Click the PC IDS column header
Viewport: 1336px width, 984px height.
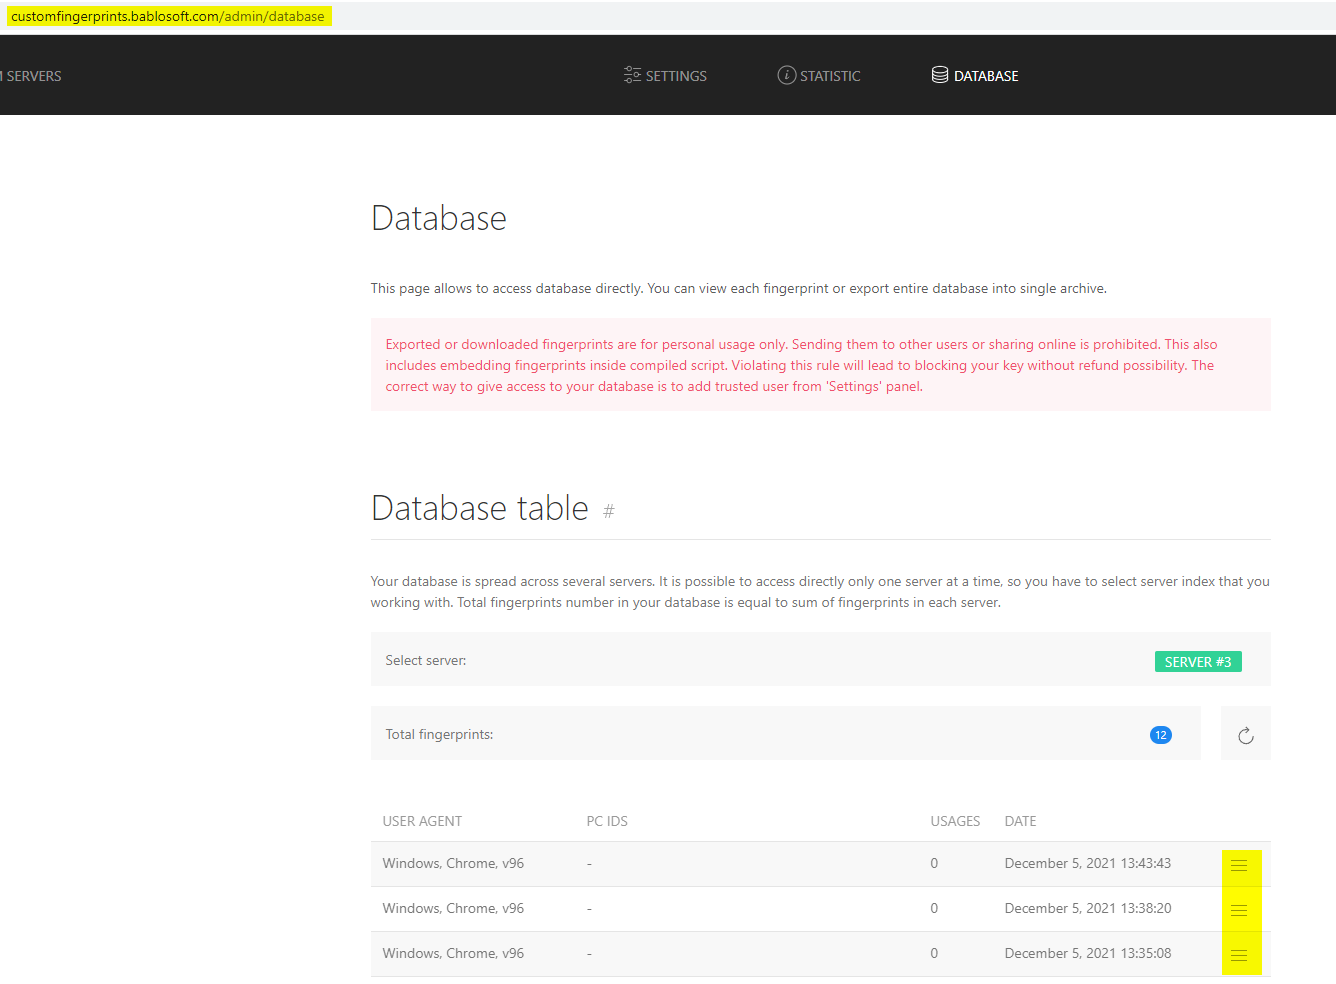coord(607,821)
